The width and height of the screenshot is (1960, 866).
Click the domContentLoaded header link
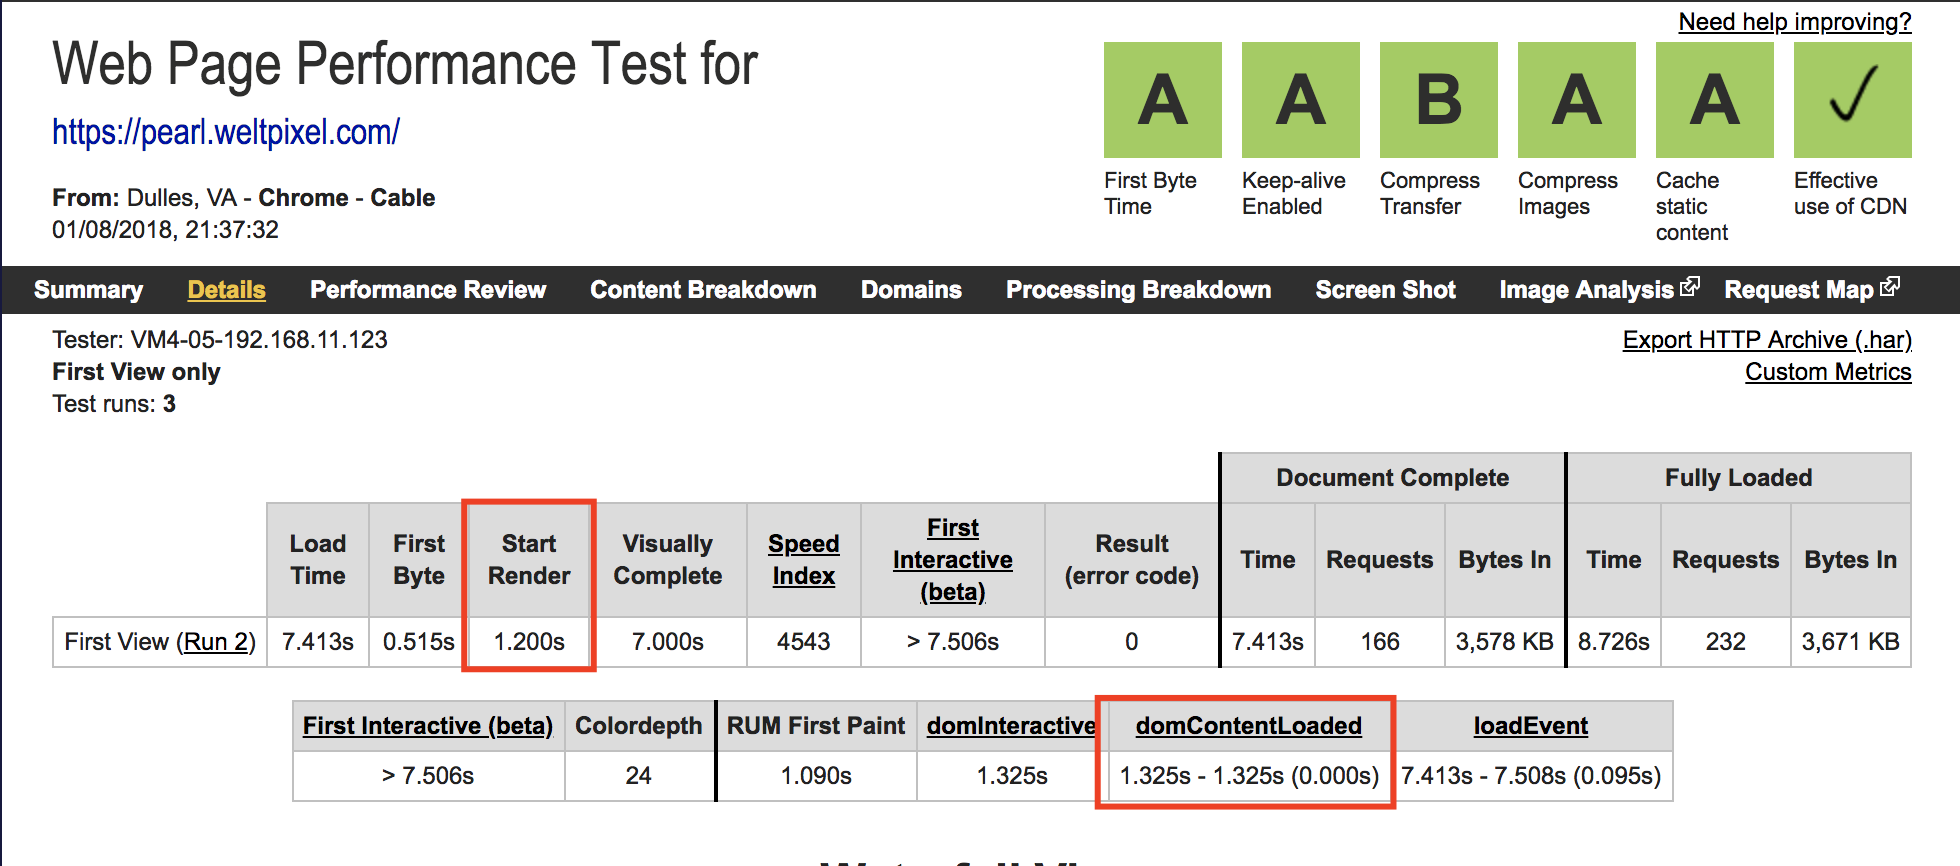tap(1248, 726)
